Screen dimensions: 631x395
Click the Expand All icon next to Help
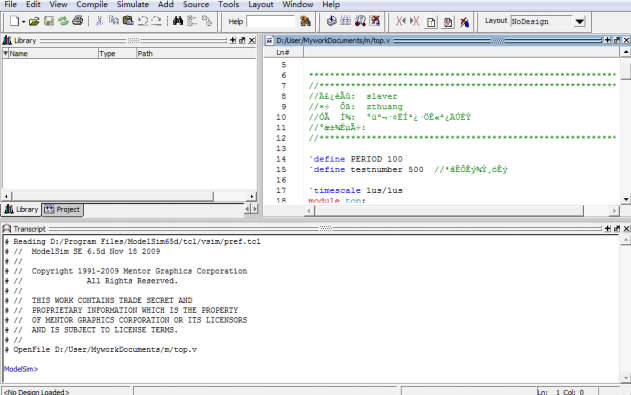click(207, 21)
